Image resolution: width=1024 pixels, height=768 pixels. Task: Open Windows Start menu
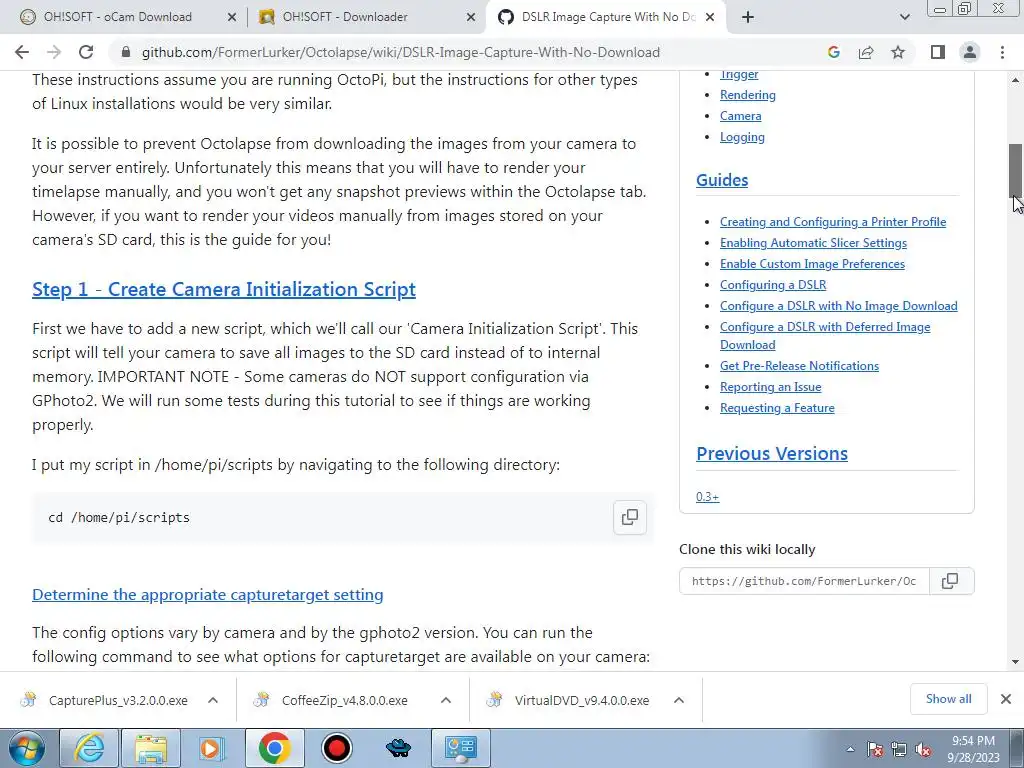tap(27, 748)
